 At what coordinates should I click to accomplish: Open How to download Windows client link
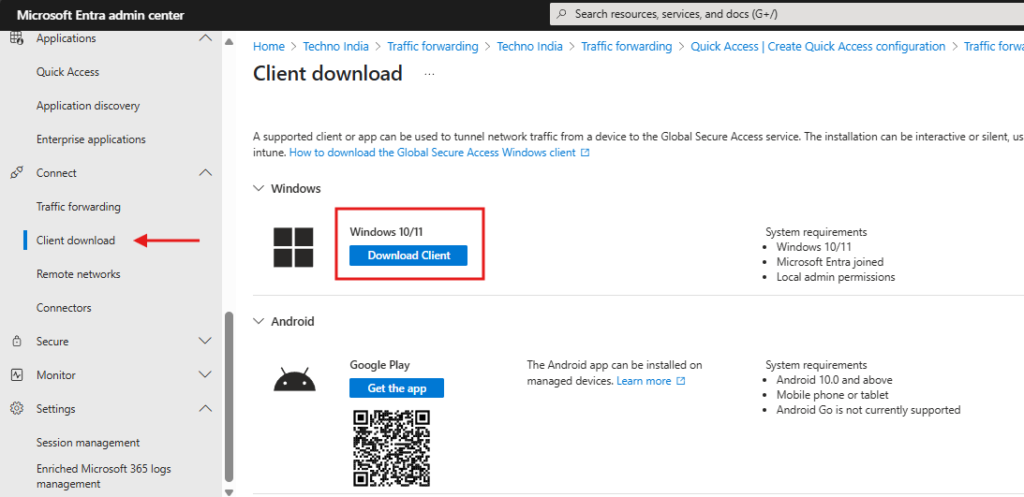pos(432,152)
